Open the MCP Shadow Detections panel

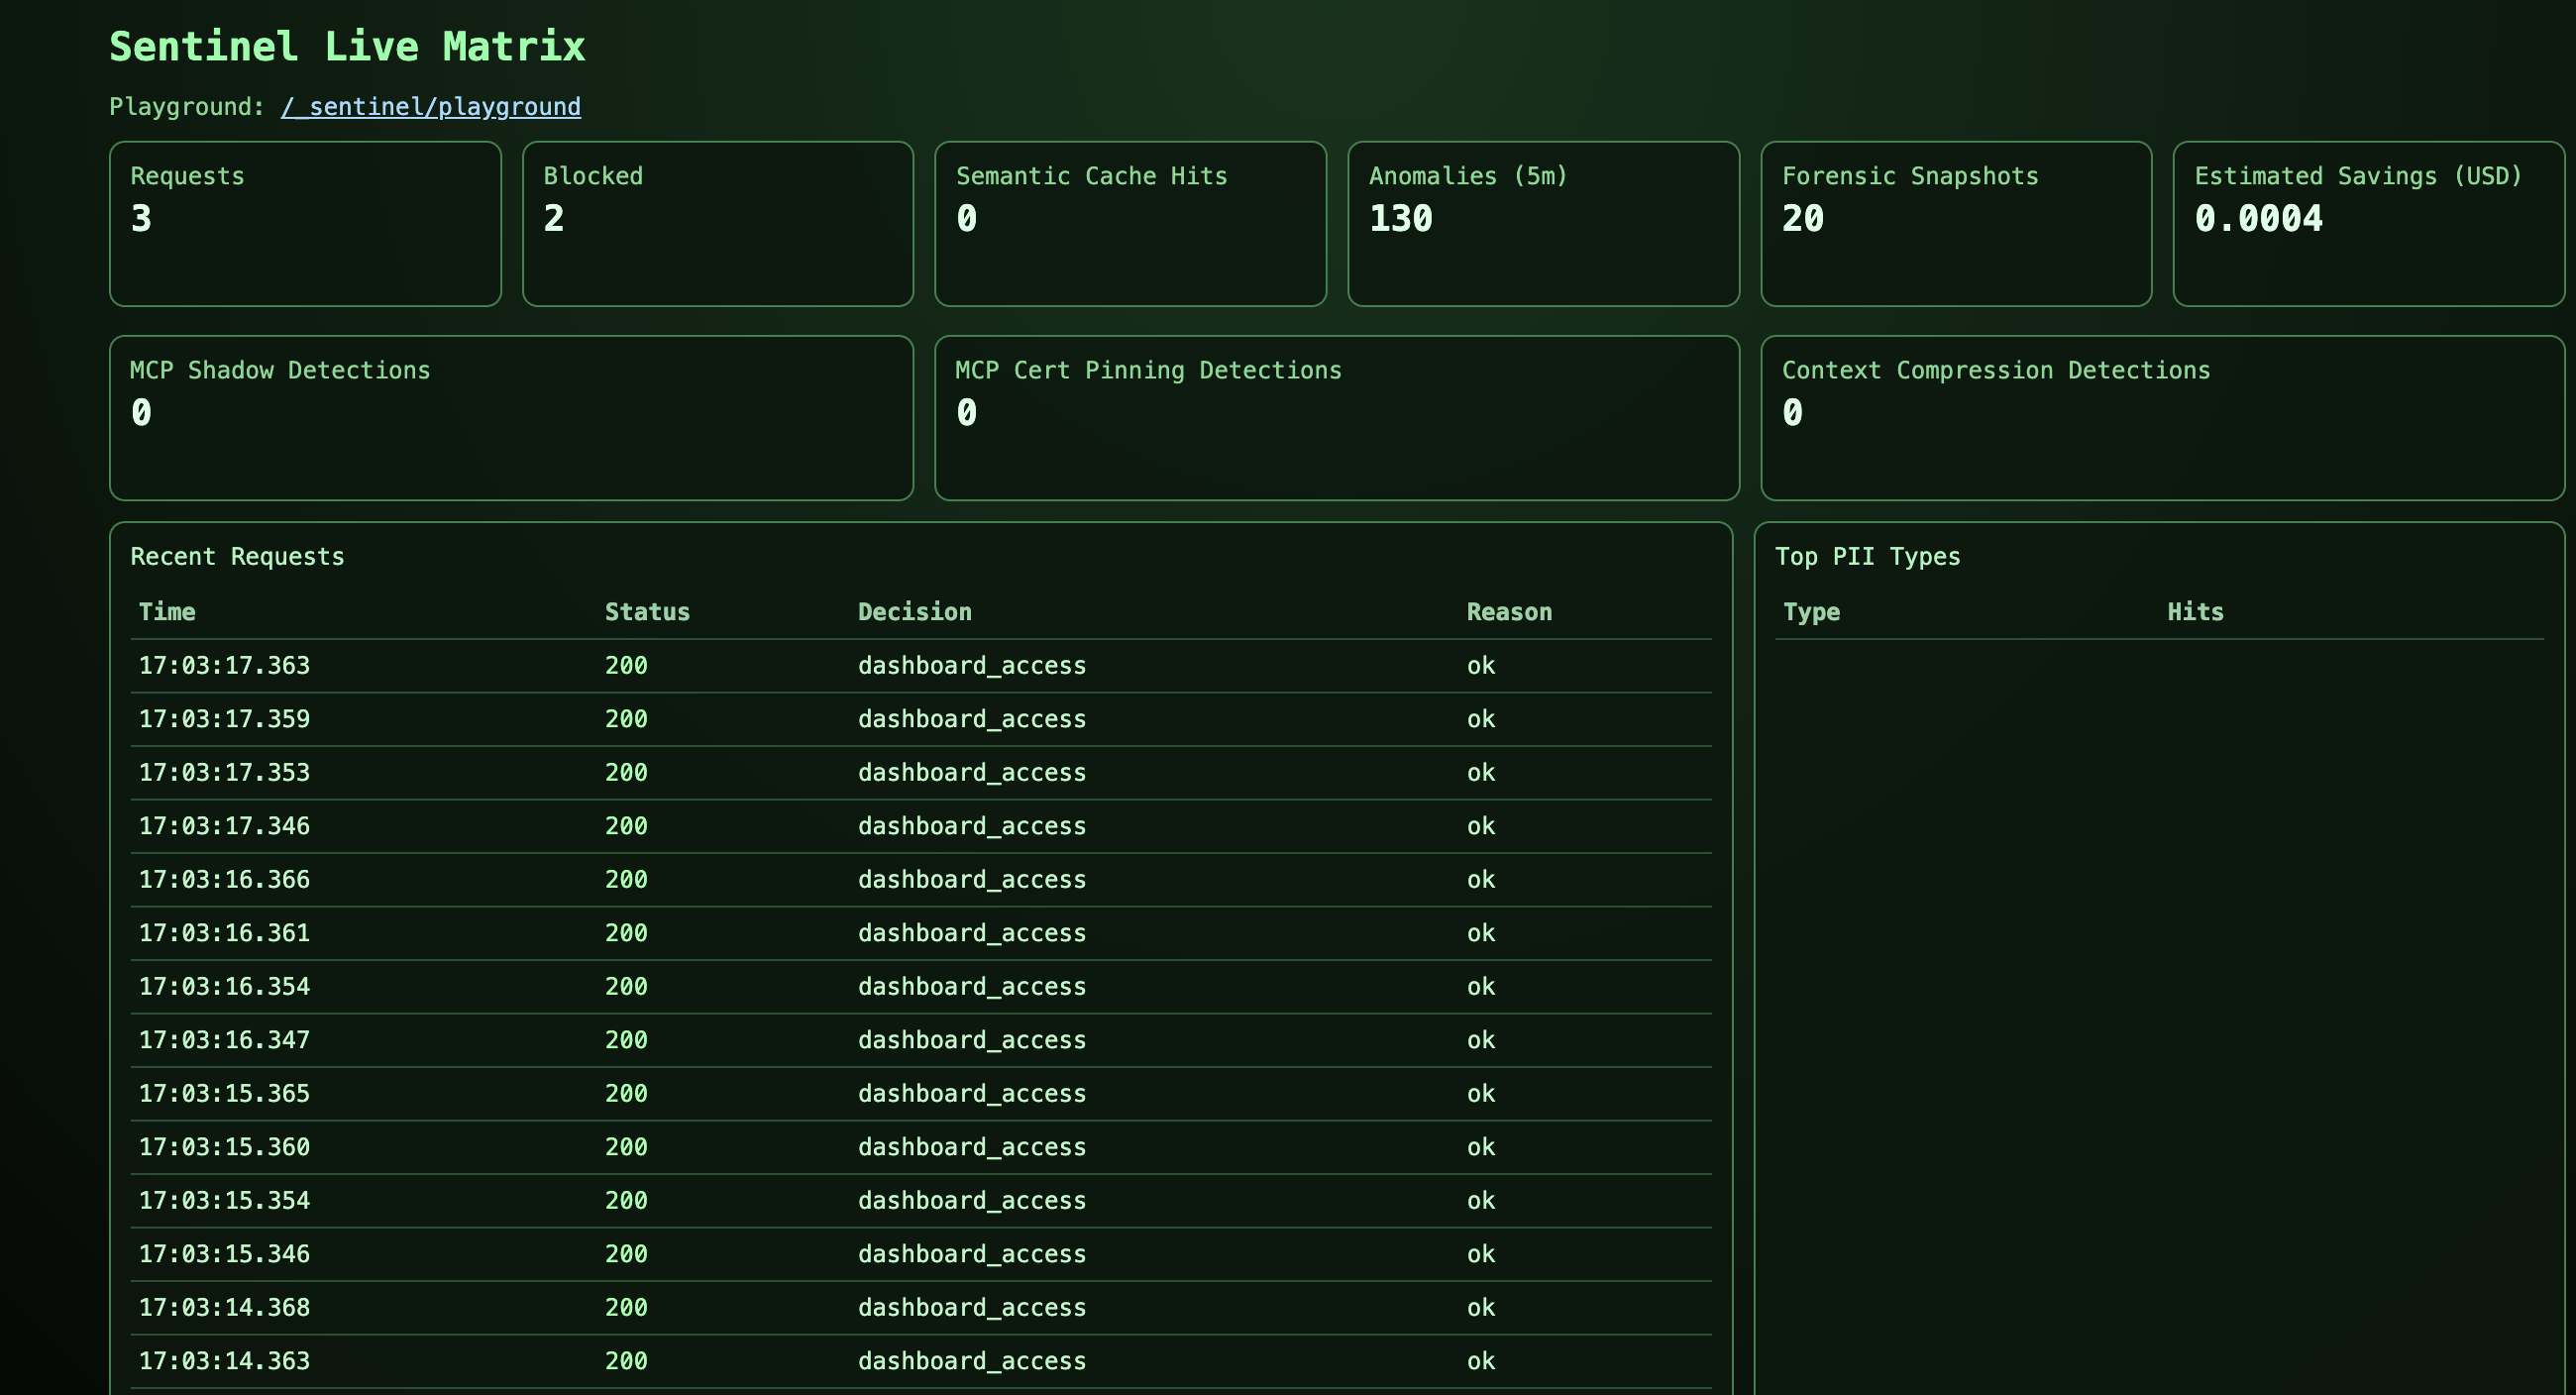coord(511,418)
